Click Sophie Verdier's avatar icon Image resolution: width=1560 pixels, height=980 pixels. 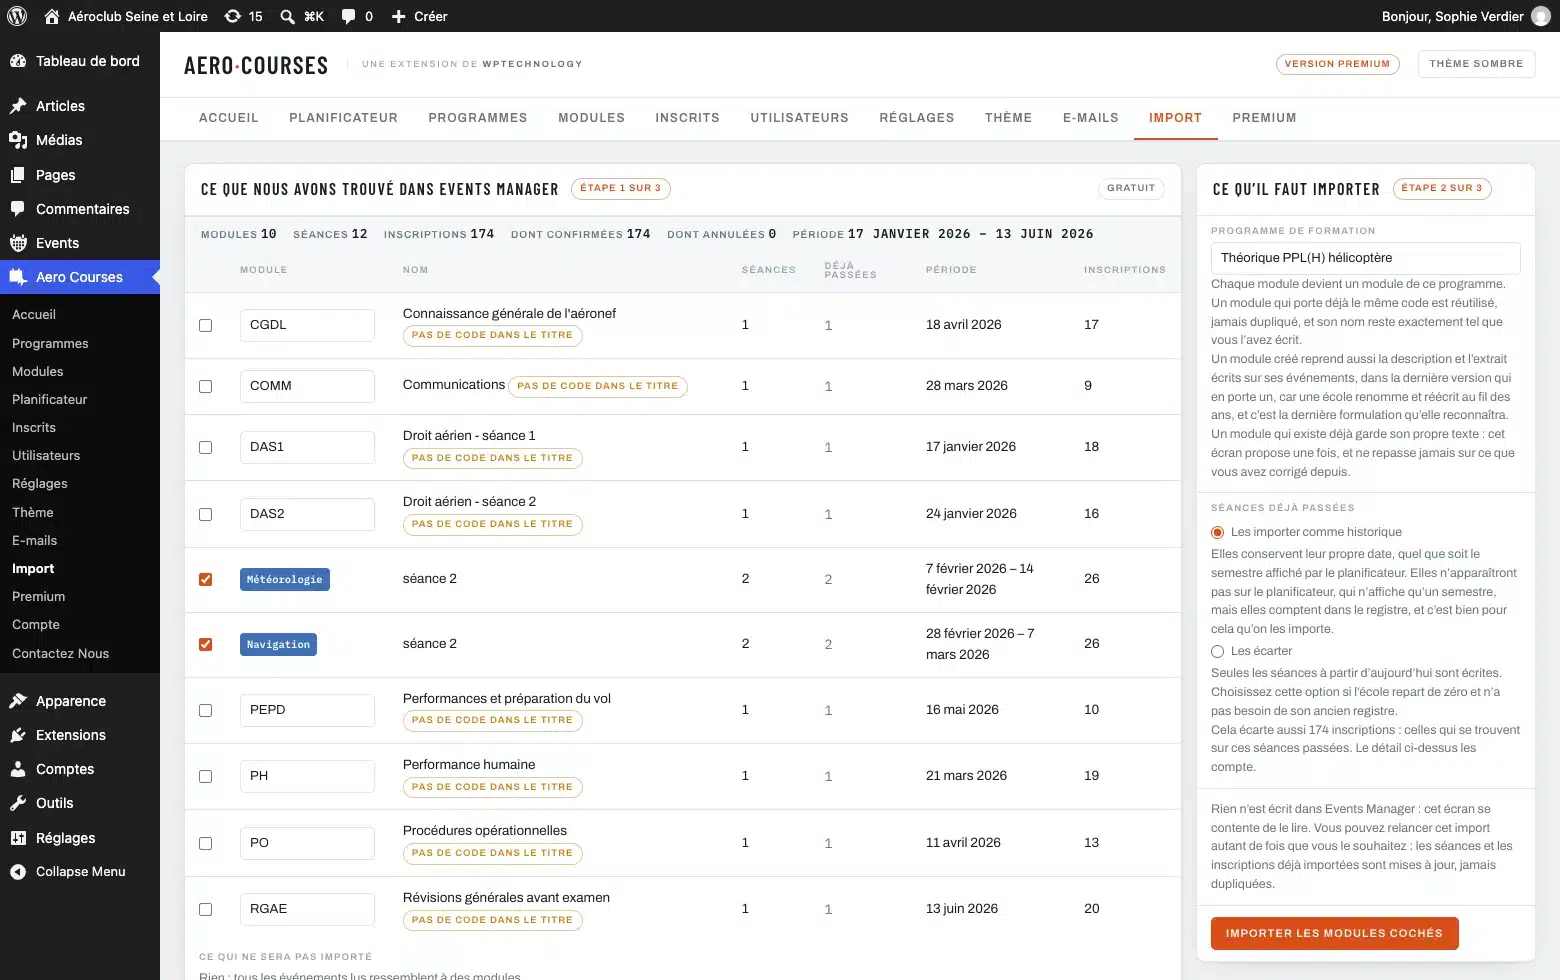pyautogui.click(x=1541, y=16)
